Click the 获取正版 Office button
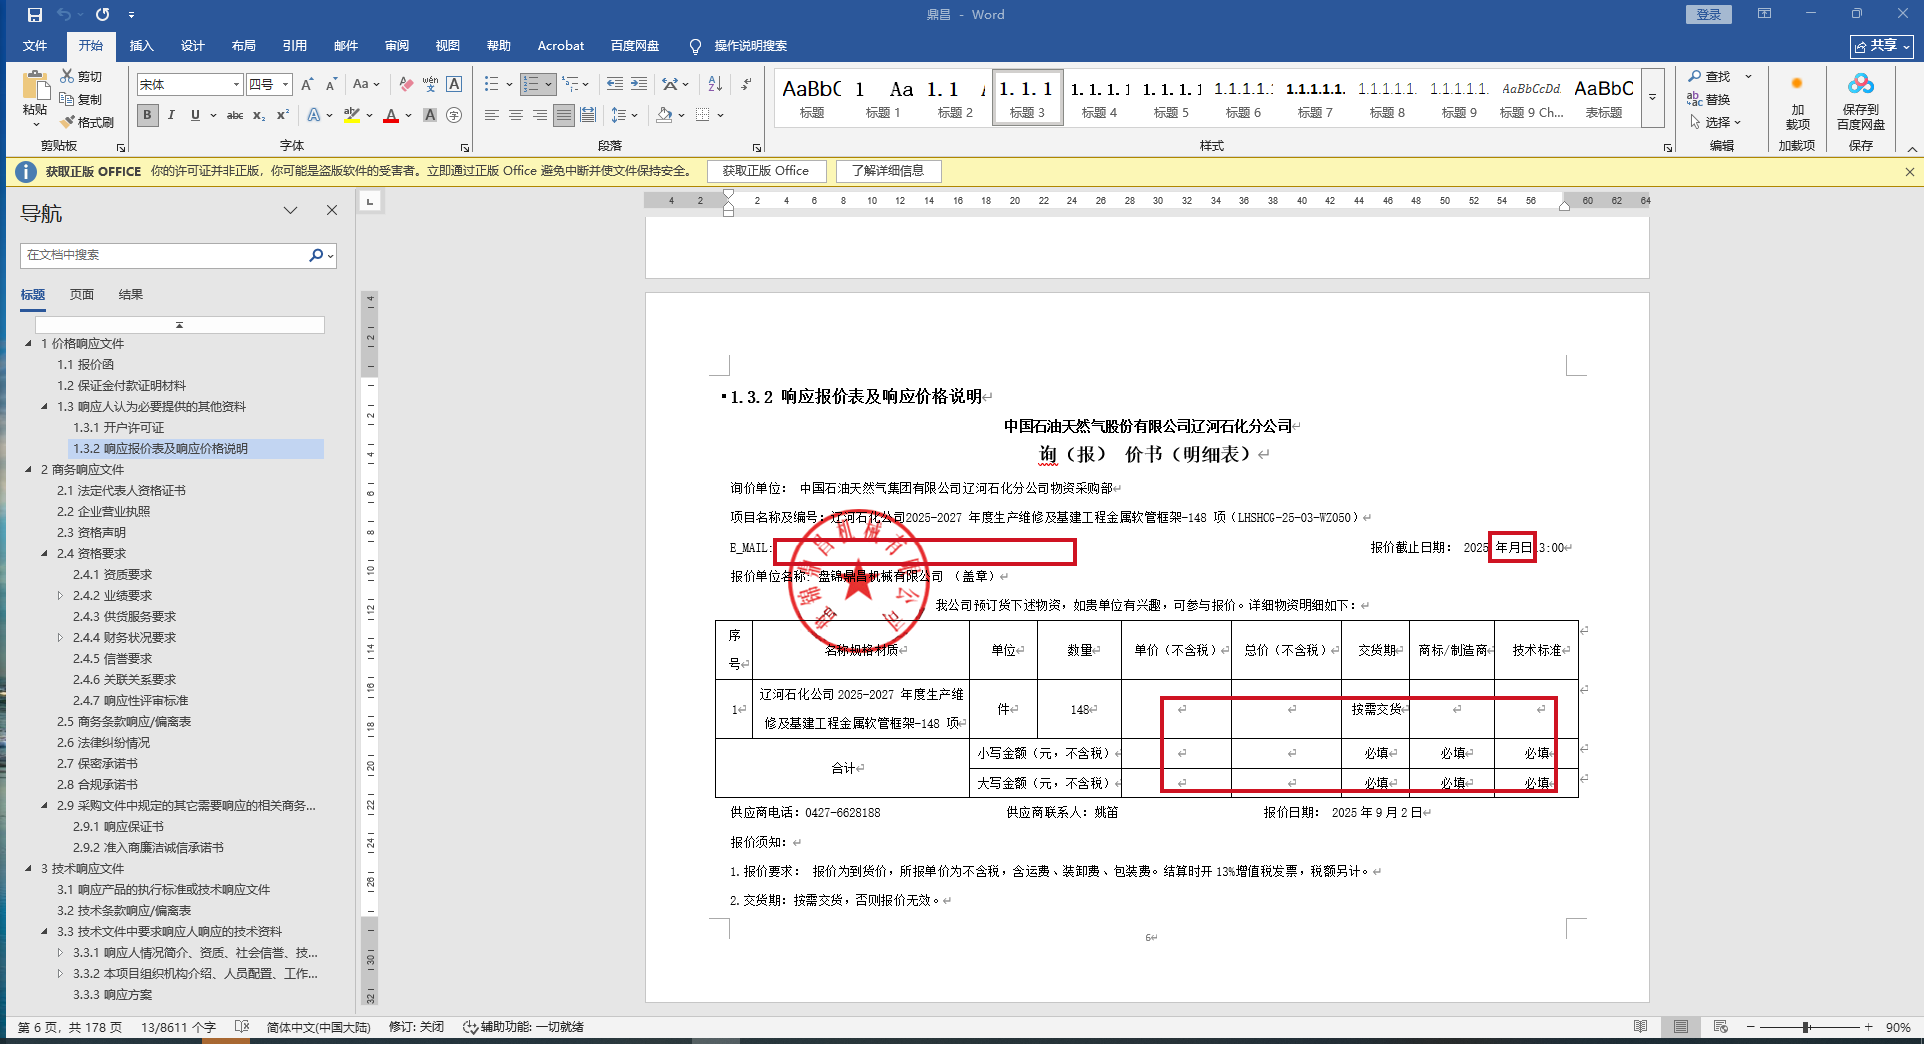Screen dimensions: 1924x1044 [x=765, y=171]
